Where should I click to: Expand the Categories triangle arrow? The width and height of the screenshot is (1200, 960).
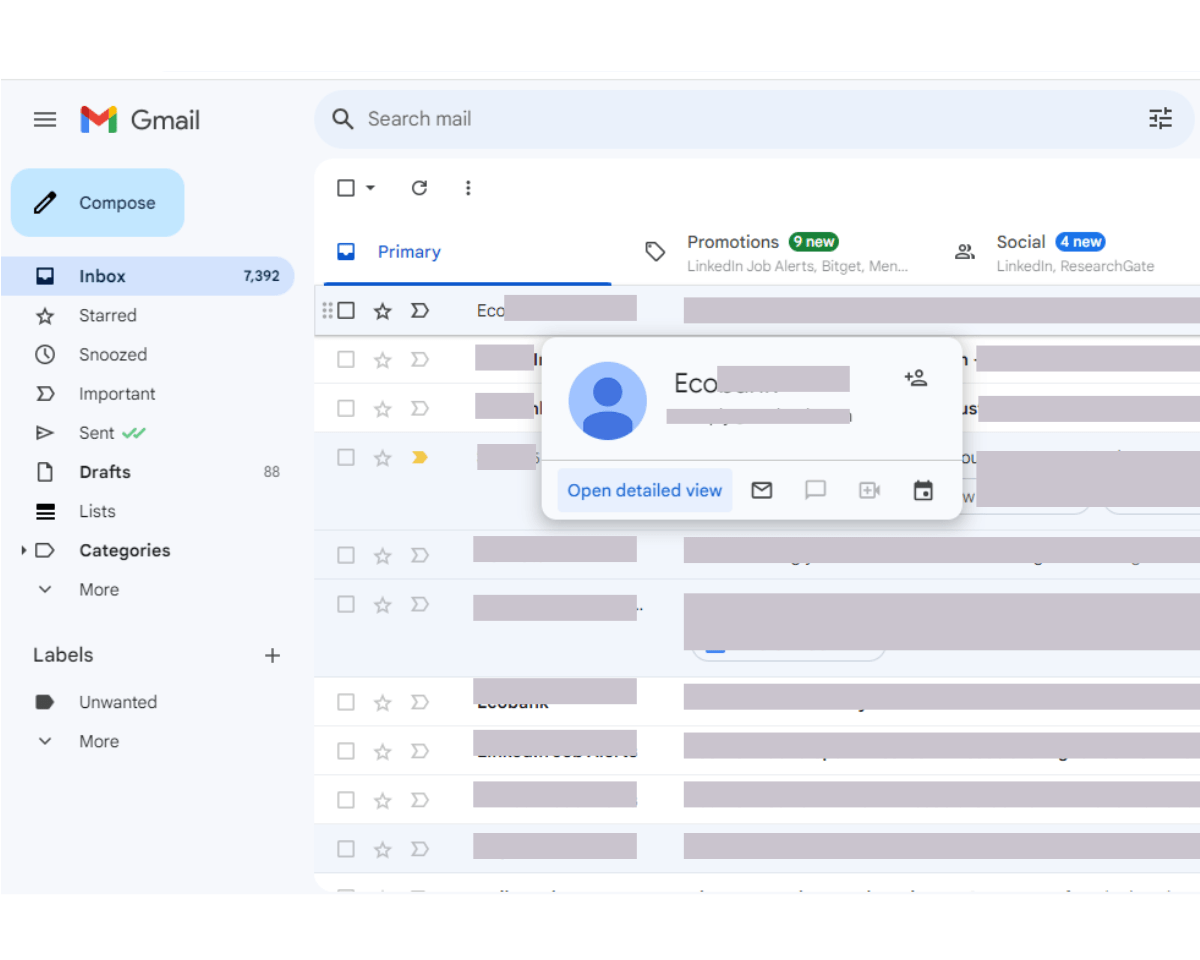pyautogui.click(x=23, y=550)
